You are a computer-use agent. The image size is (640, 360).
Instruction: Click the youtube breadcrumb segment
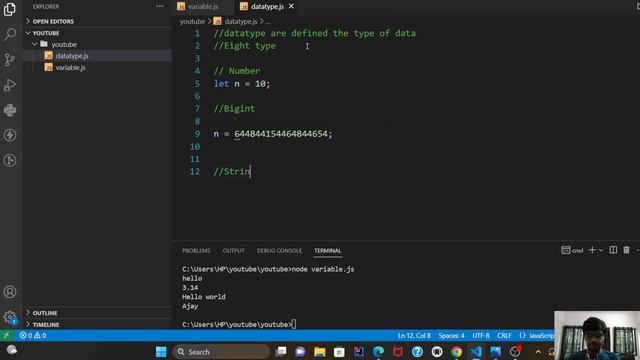[x=192, y=21]
